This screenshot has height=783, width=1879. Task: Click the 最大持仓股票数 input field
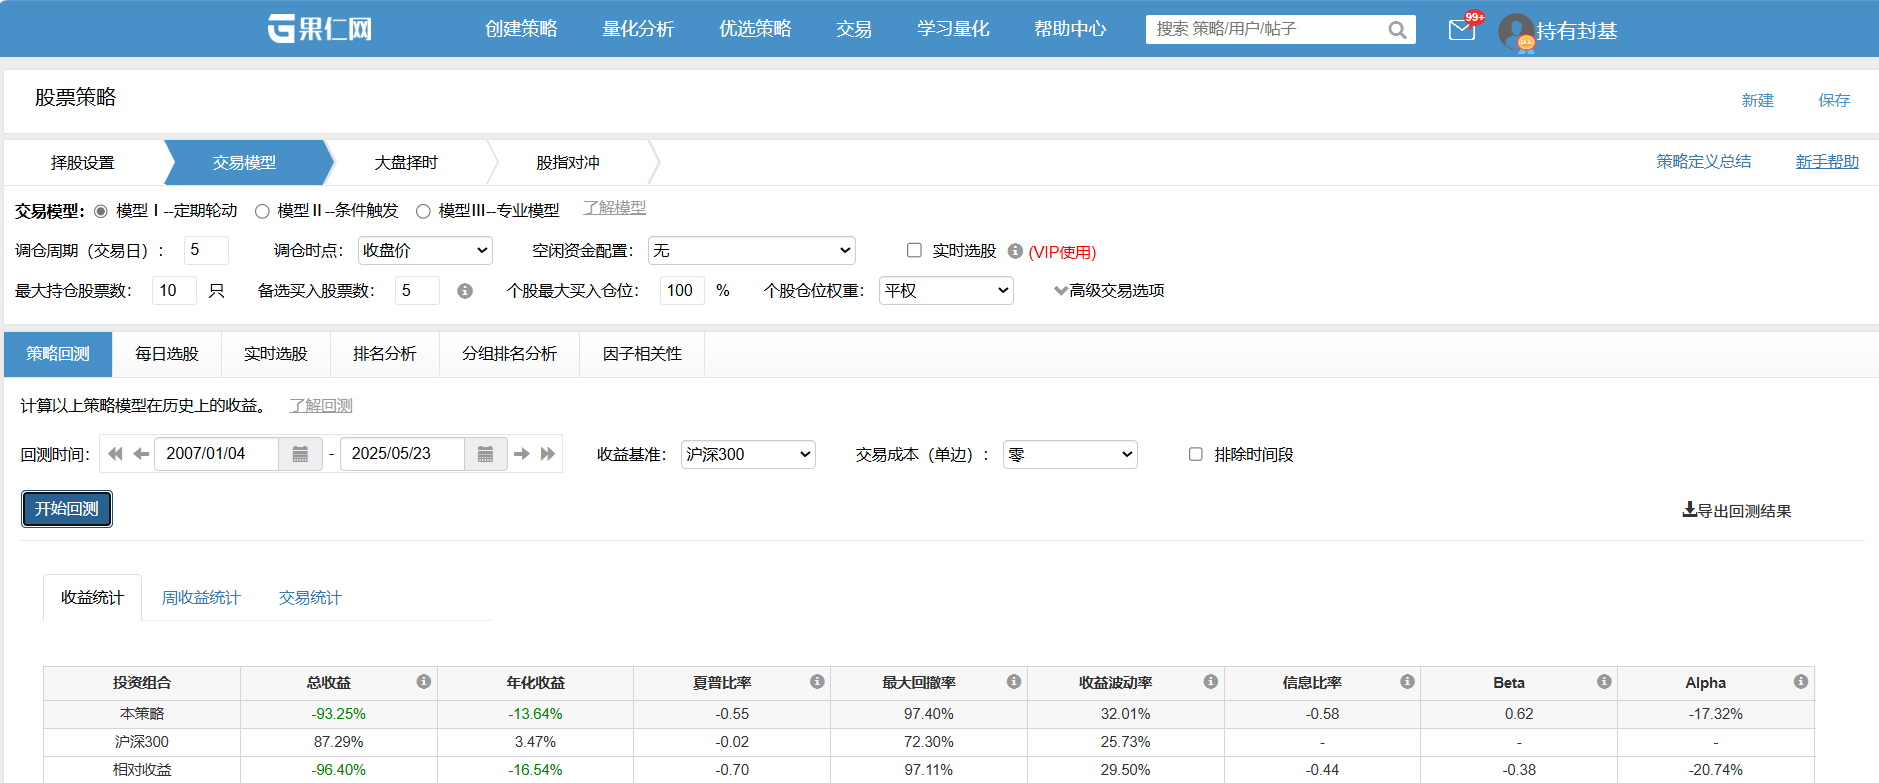173,291
